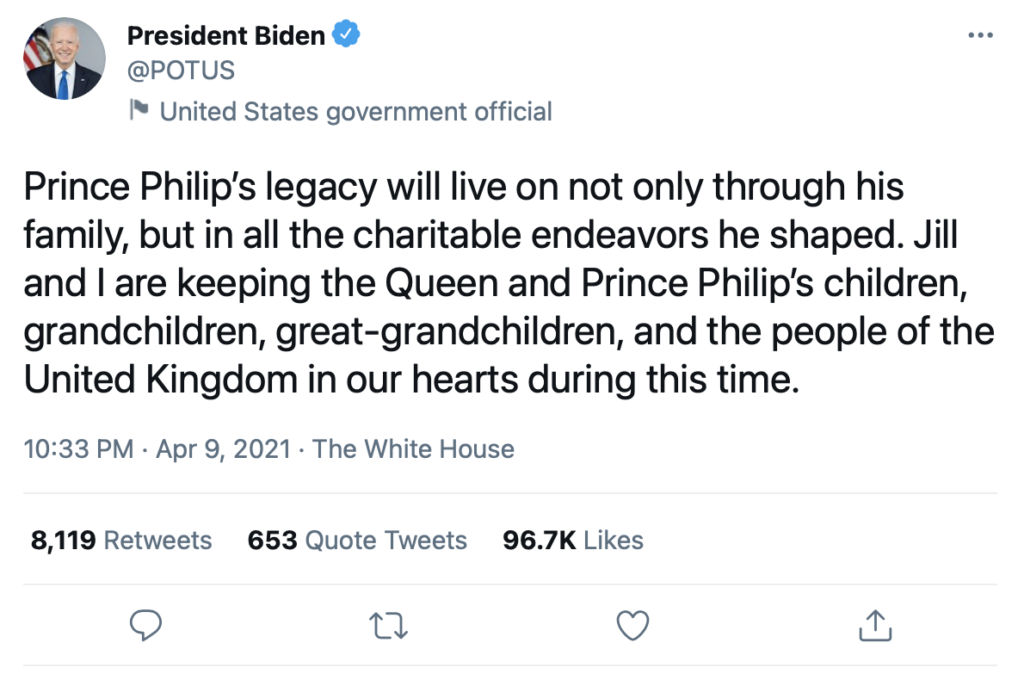Click the government official flag icon
The width and height of the screenshot is (1024, 680).
(x=138, y=110)
